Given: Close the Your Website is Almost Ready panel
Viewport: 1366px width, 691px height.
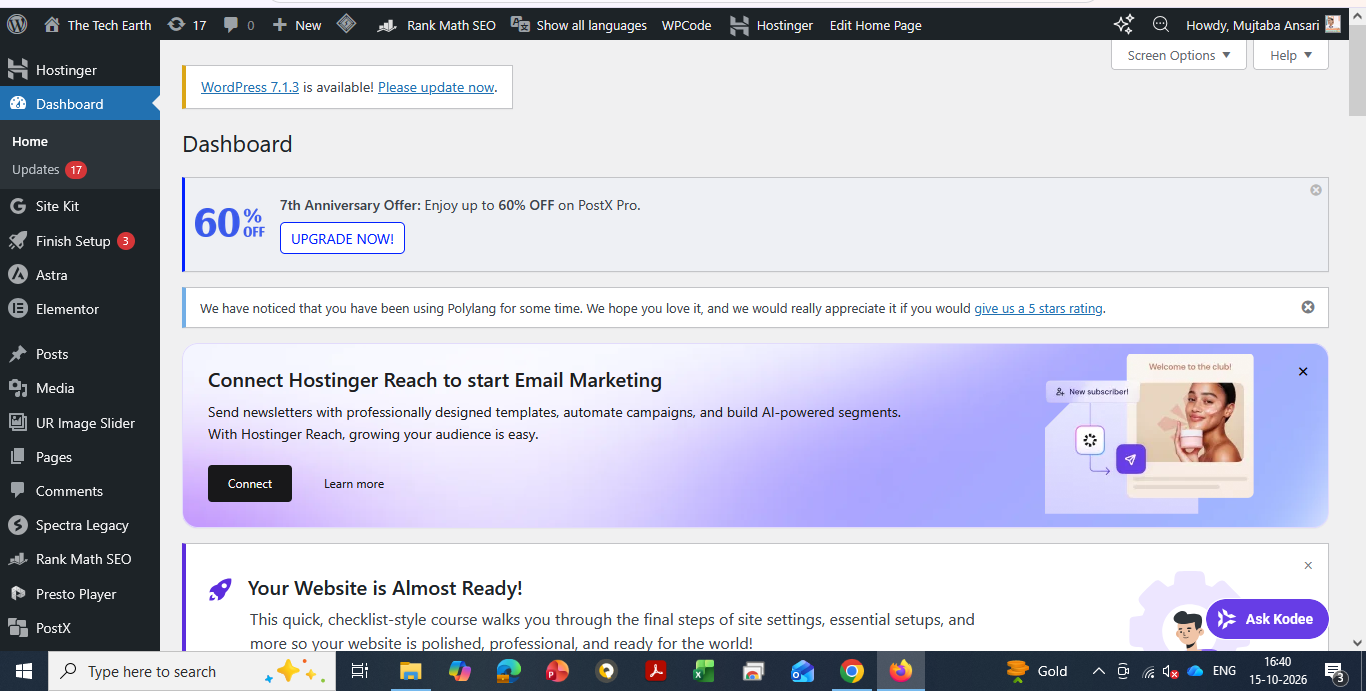Looking at the screenshot, I should click(x=1308, y=566).
